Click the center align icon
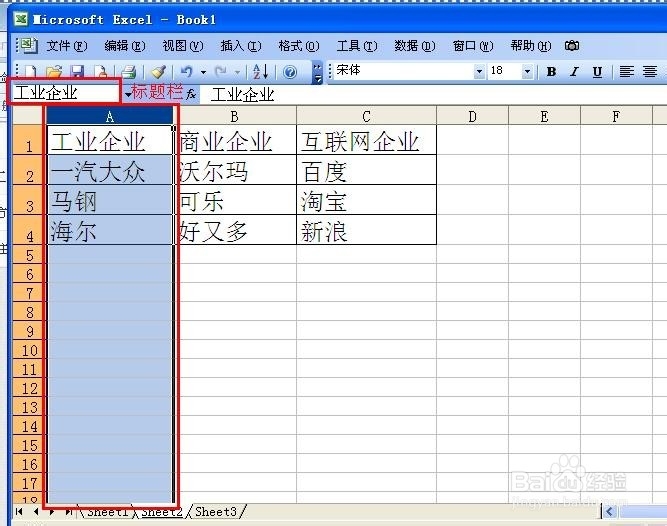 point(650,72)
